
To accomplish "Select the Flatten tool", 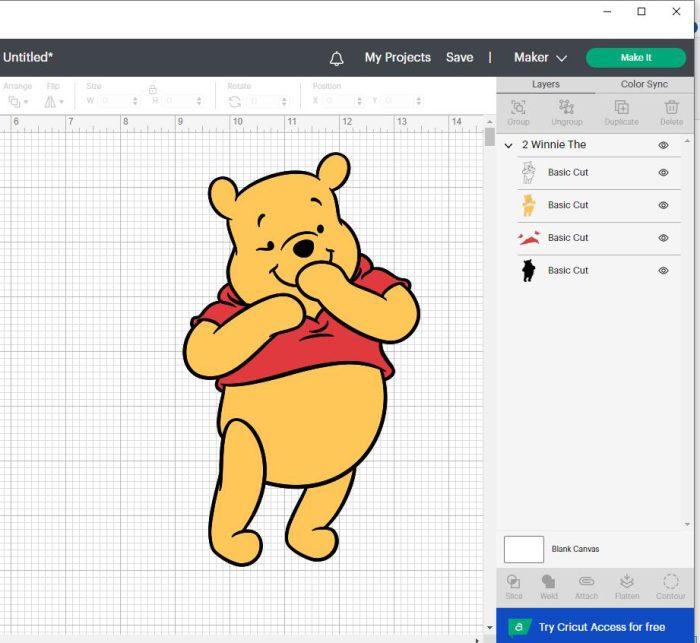I will [x=627, y=581].
